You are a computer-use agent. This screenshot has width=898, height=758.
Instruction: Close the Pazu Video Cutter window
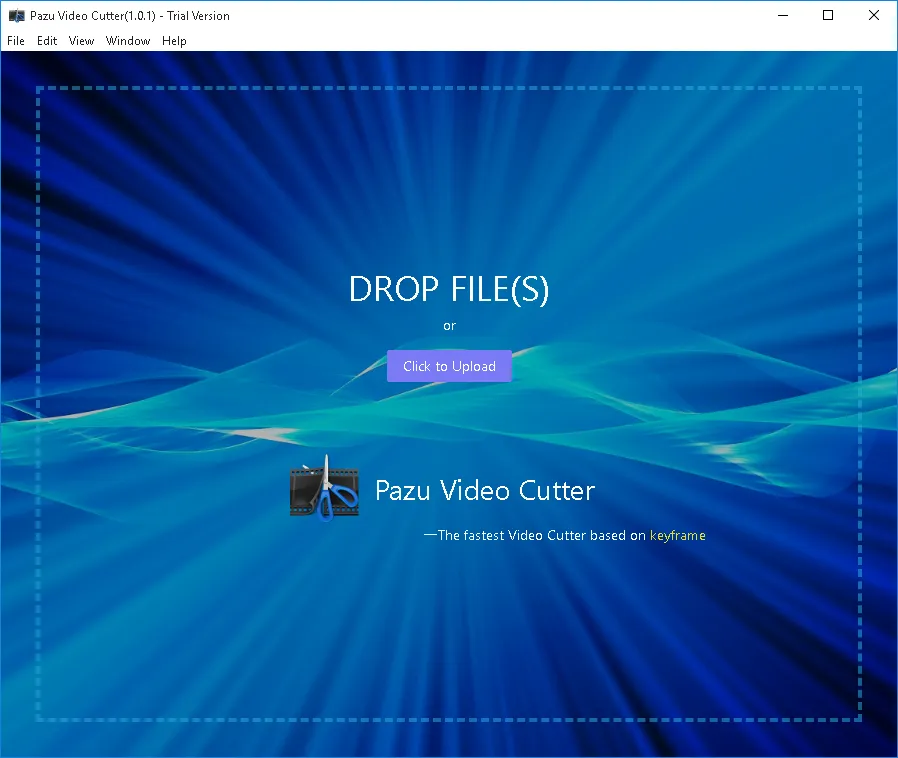[x=873, y=15]
